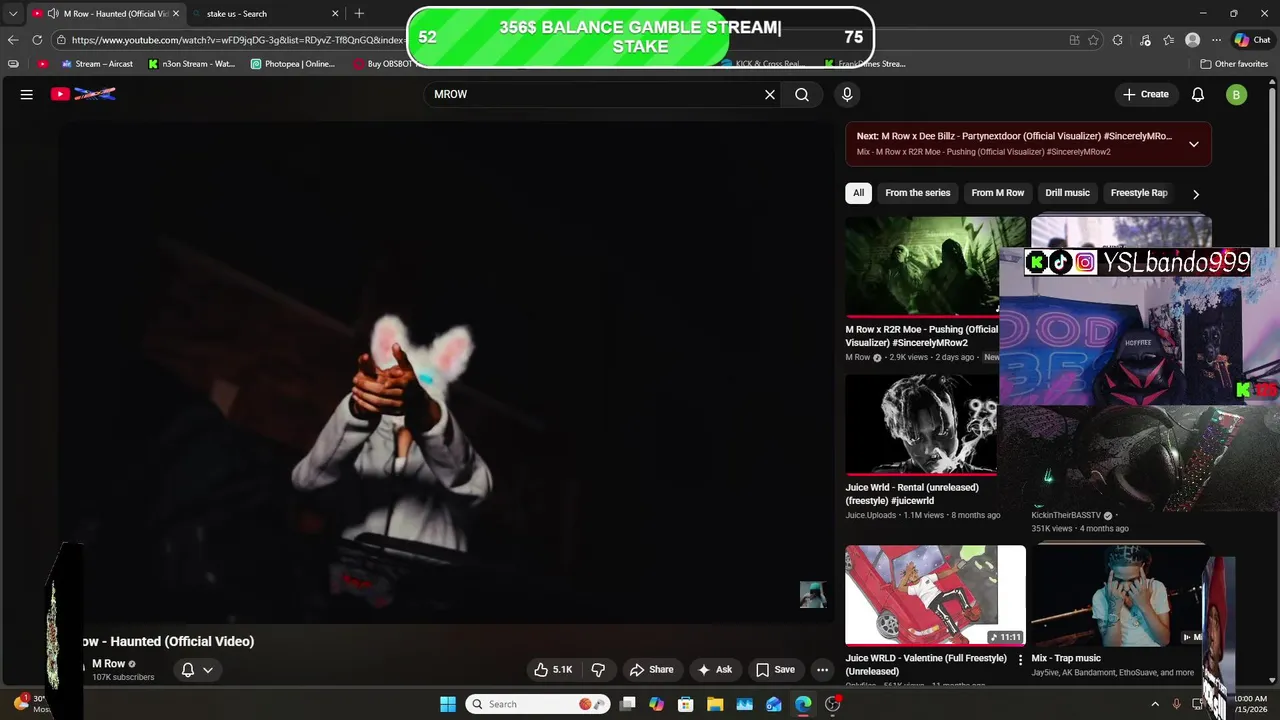Screen dimensions: 1280x720
Task: Open Other favorites folder
Action: pyautogui.click(x=1234, y=64)
